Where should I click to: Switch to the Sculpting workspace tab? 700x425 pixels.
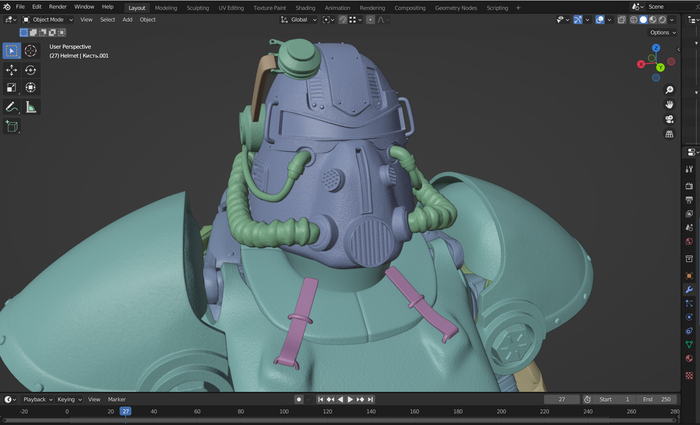[x=199, y=7]
